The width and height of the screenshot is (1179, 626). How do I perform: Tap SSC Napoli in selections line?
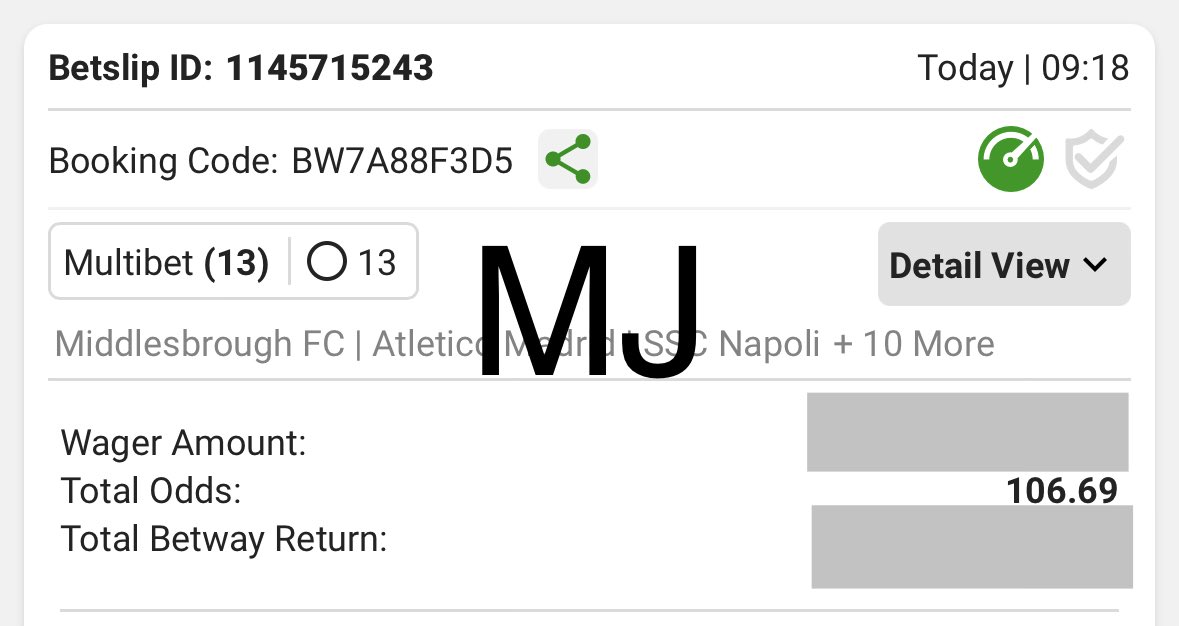coord(729,344)
